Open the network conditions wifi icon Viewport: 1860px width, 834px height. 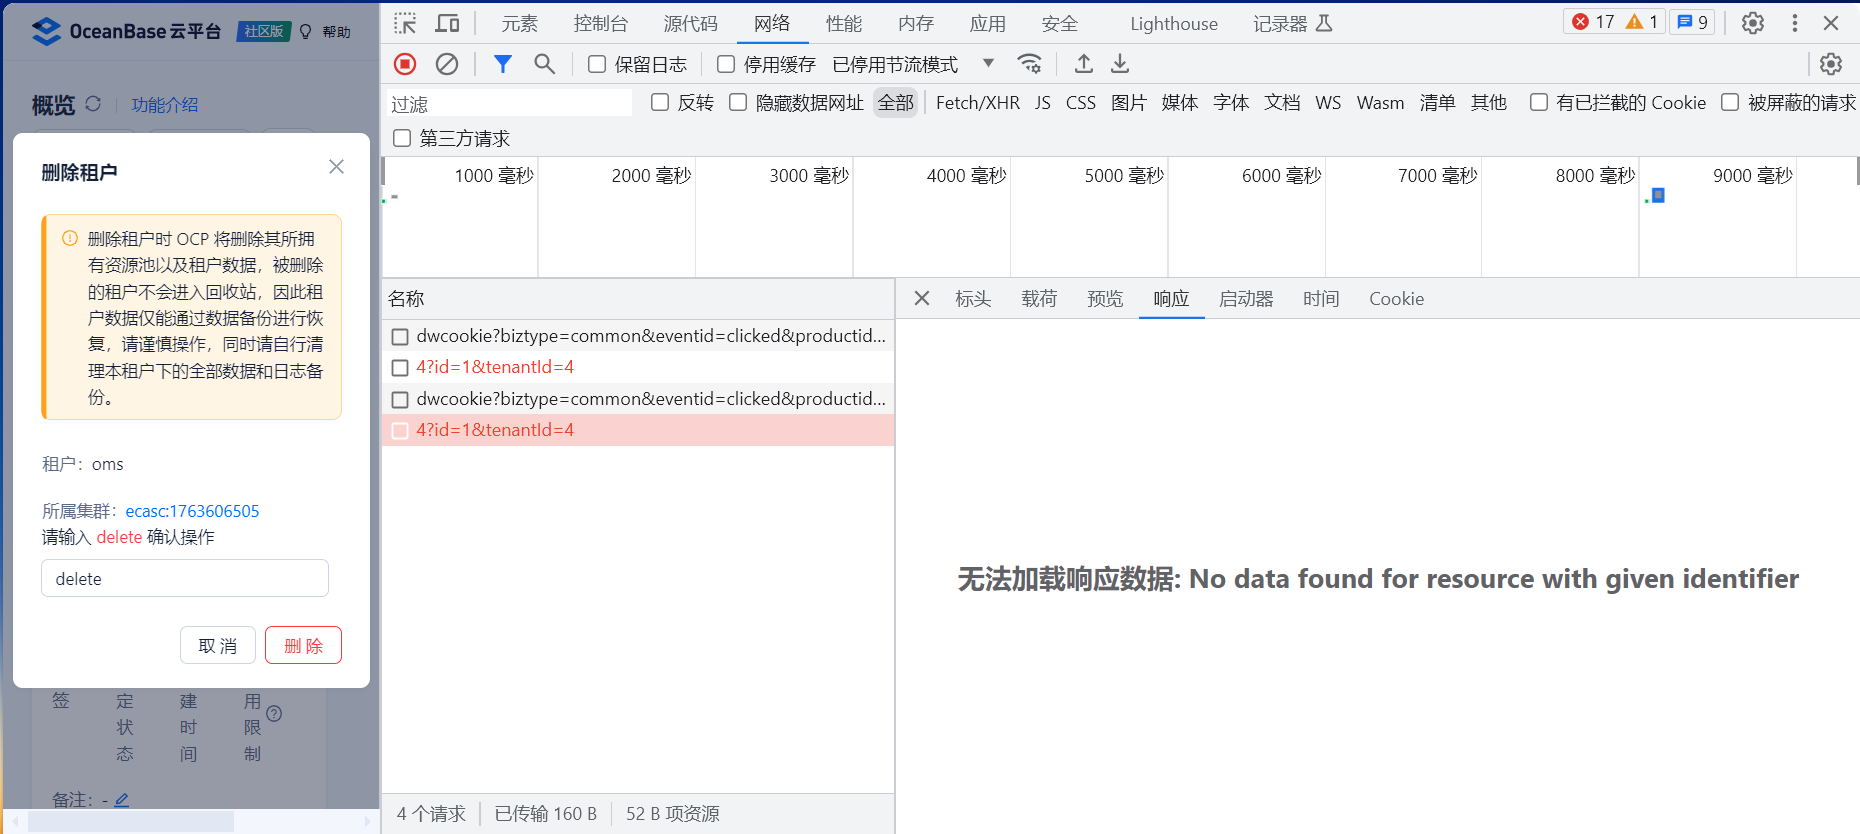click(x=1029, y=64)
